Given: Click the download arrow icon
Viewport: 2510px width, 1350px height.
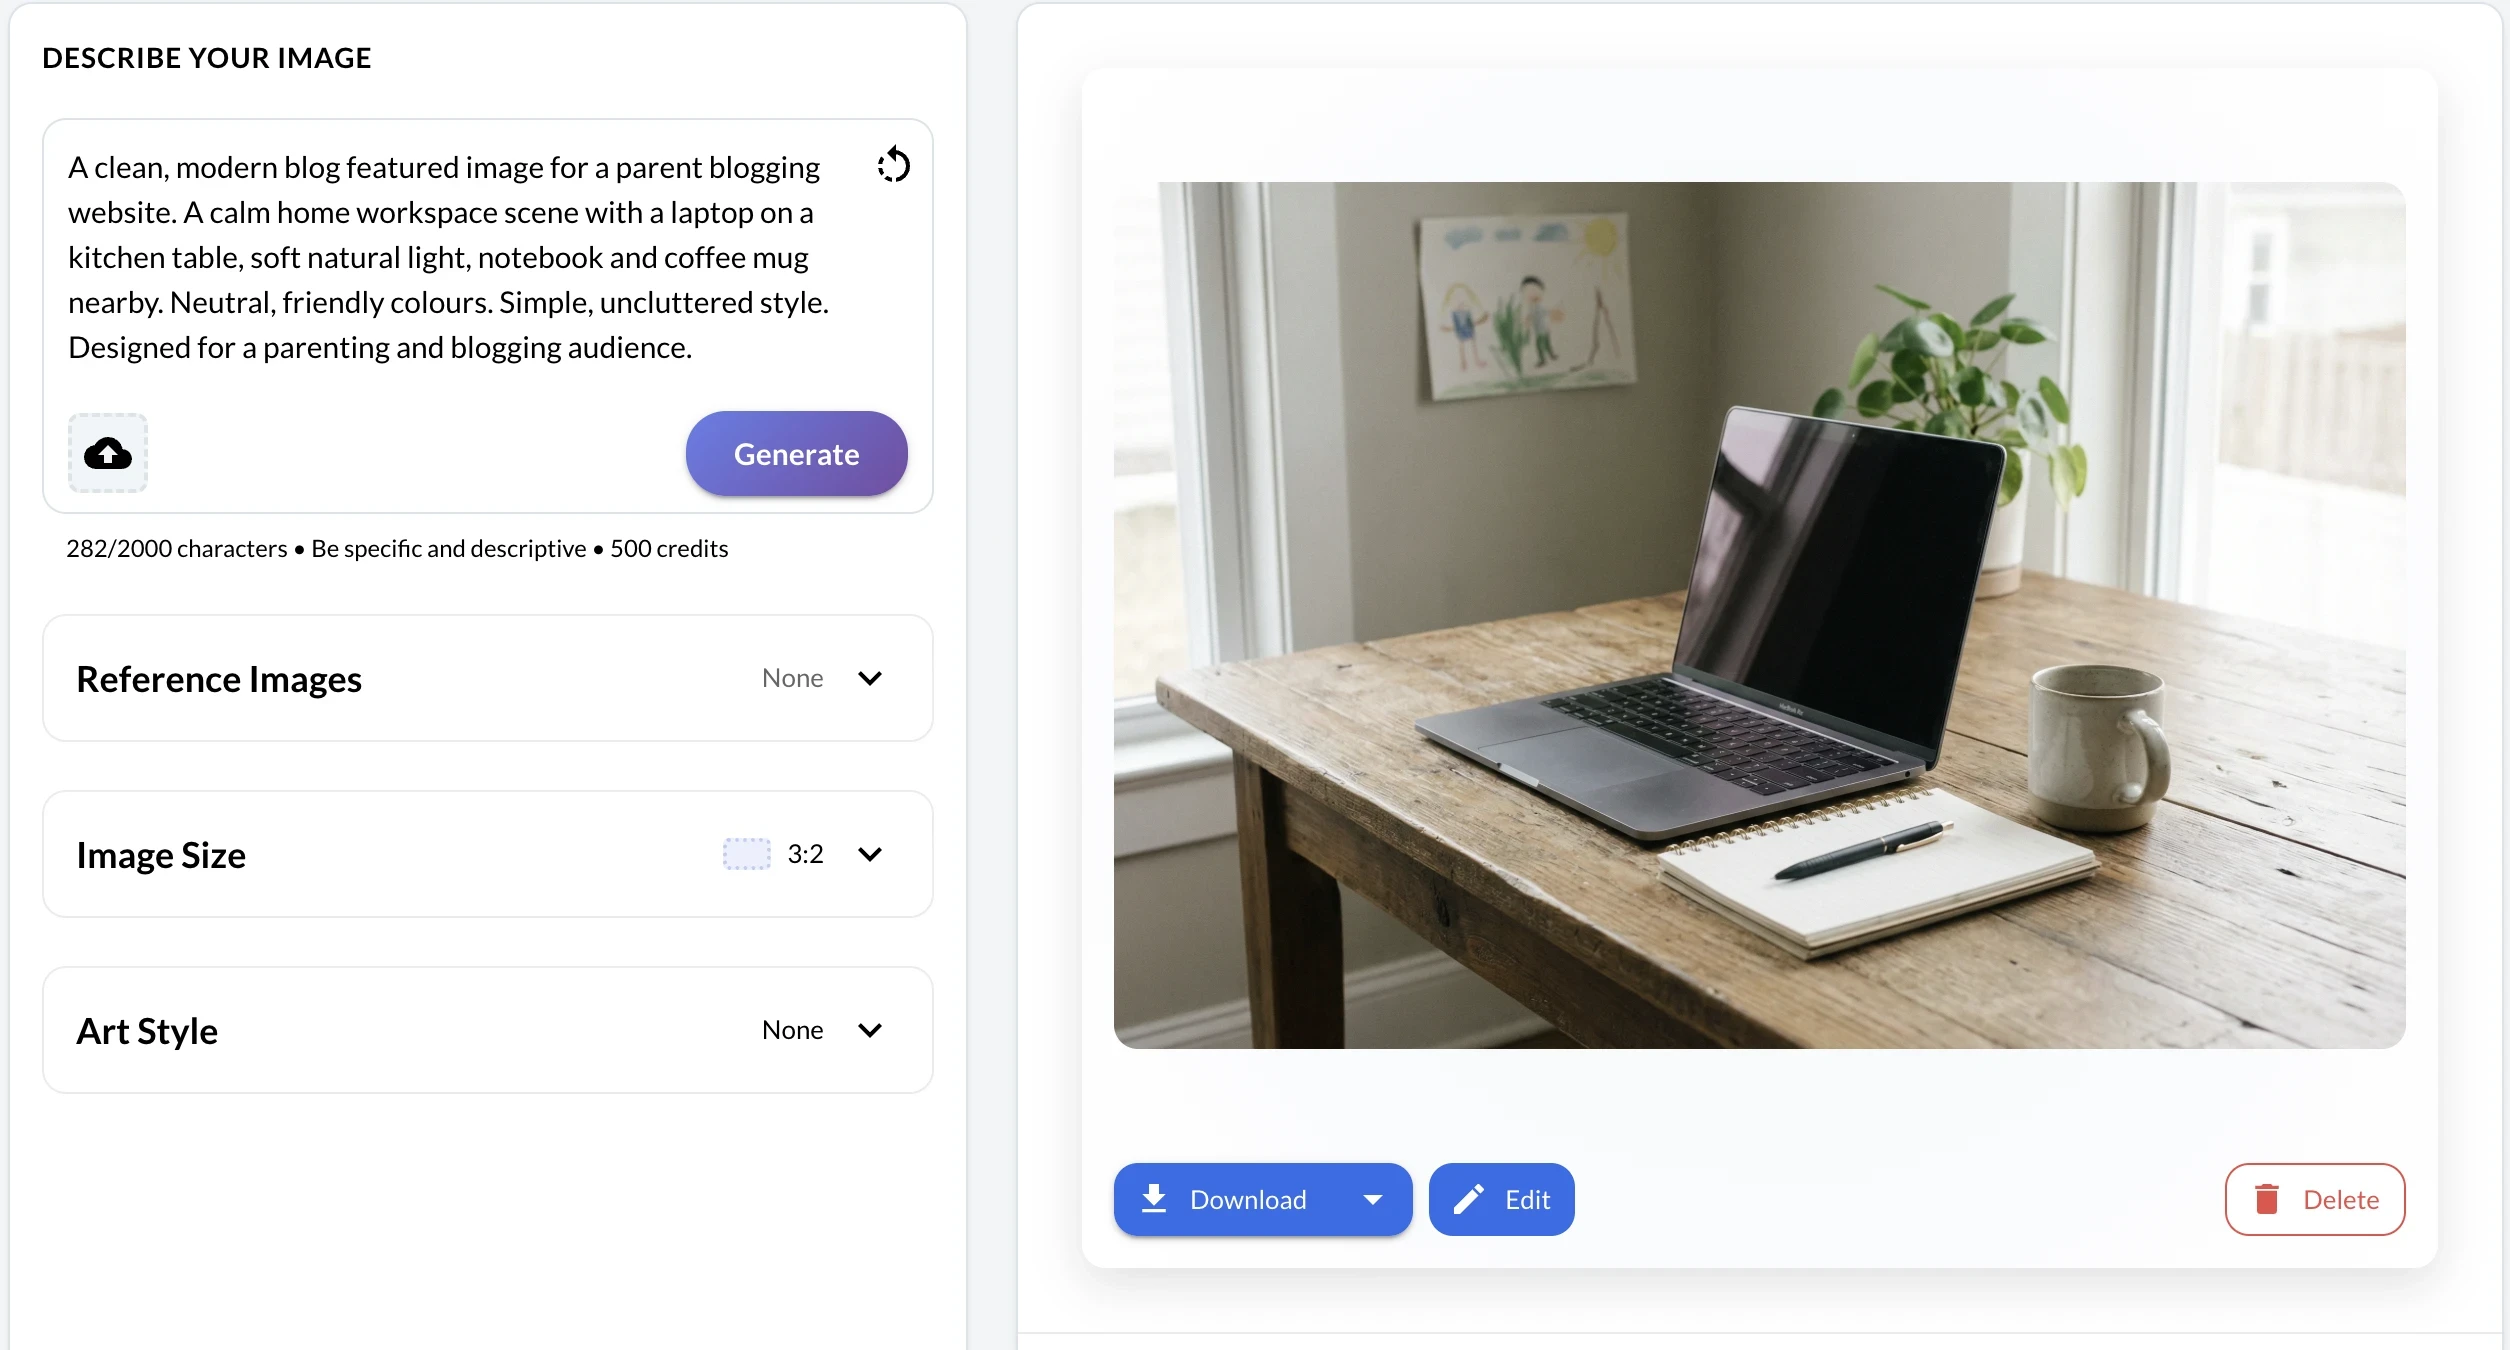Looking at the screenshot, I should click(x=1154, y=1198).
